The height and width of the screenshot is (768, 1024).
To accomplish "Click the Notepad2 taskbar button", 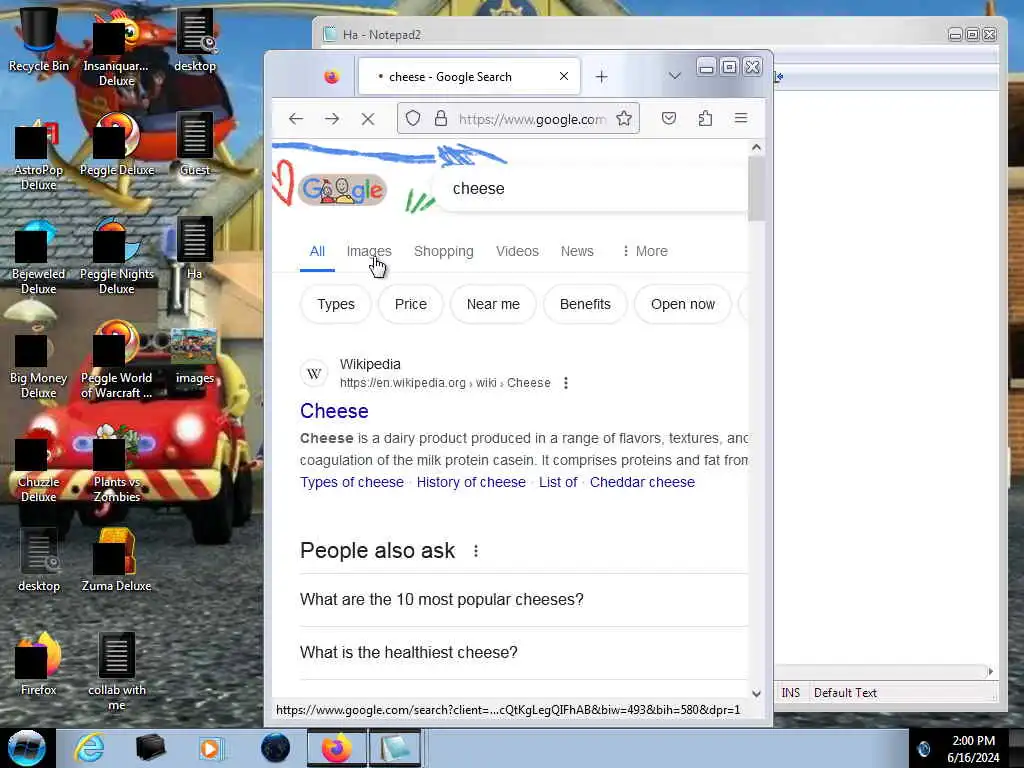I will pos(394,748).
